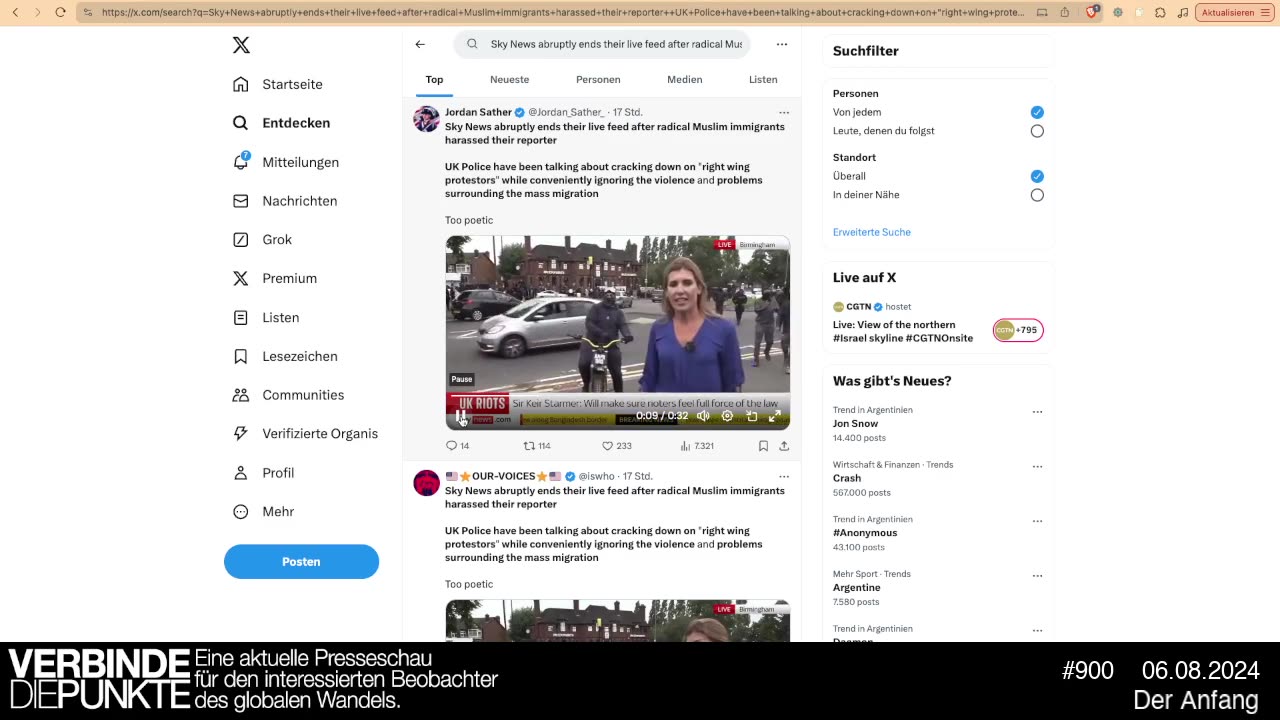Screen dimensions: 1280x720
Task: Reload page in browser toolbar
Action: tap(60, 12)
